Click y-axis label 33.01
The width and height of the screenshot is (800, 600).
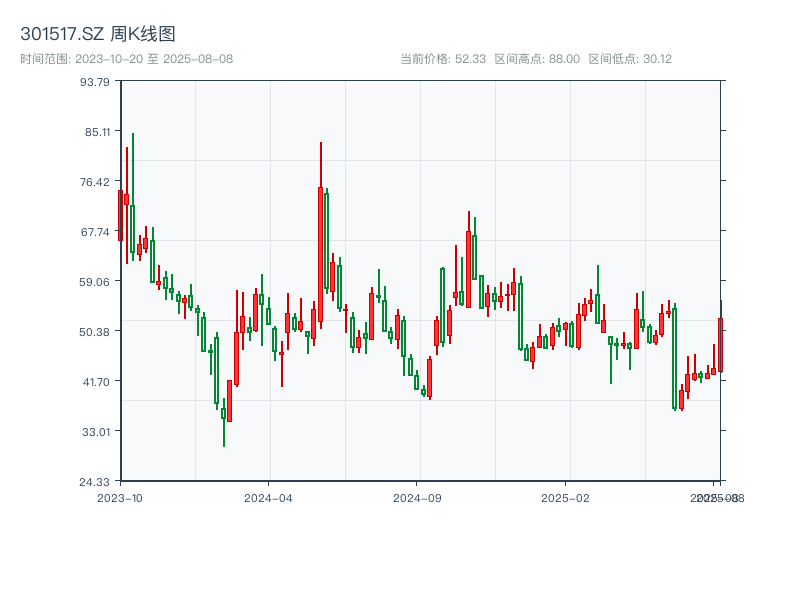pyautogui.click(x=96, y=432)
